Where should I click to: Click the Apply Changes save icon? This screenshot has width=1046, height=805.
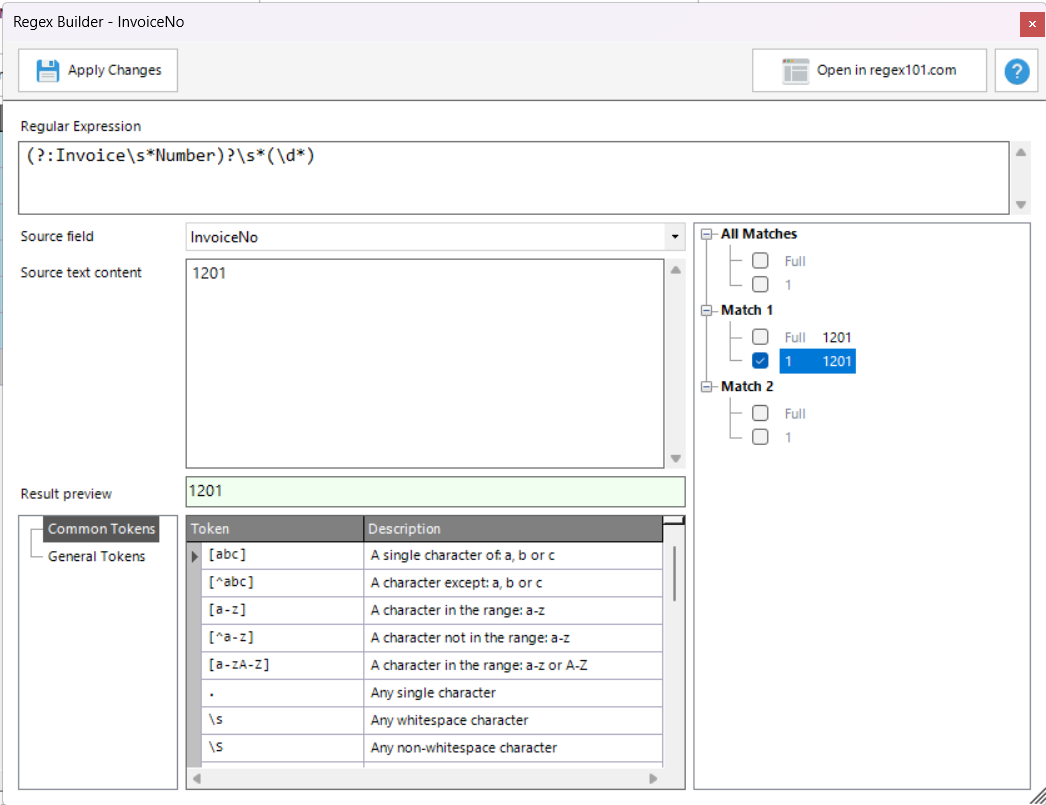48,71
